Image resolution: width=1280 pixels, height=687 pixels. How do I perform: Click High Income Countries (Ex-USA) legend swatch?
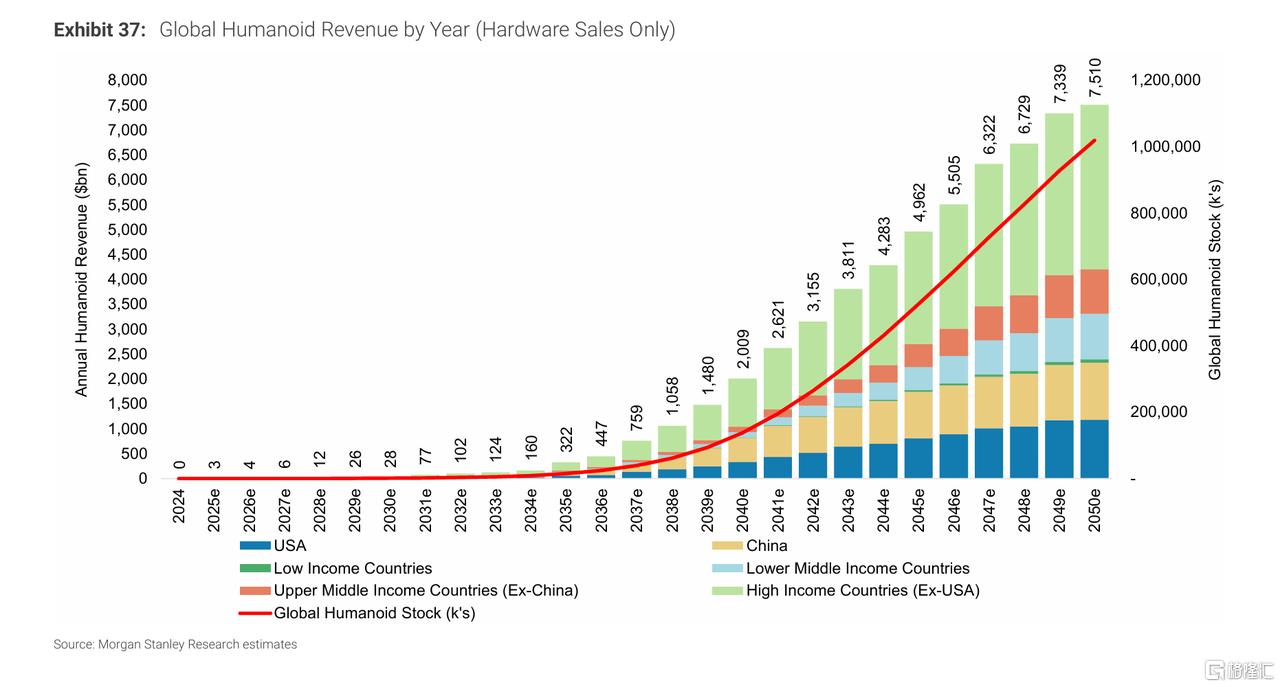click(x=727, y=590)
